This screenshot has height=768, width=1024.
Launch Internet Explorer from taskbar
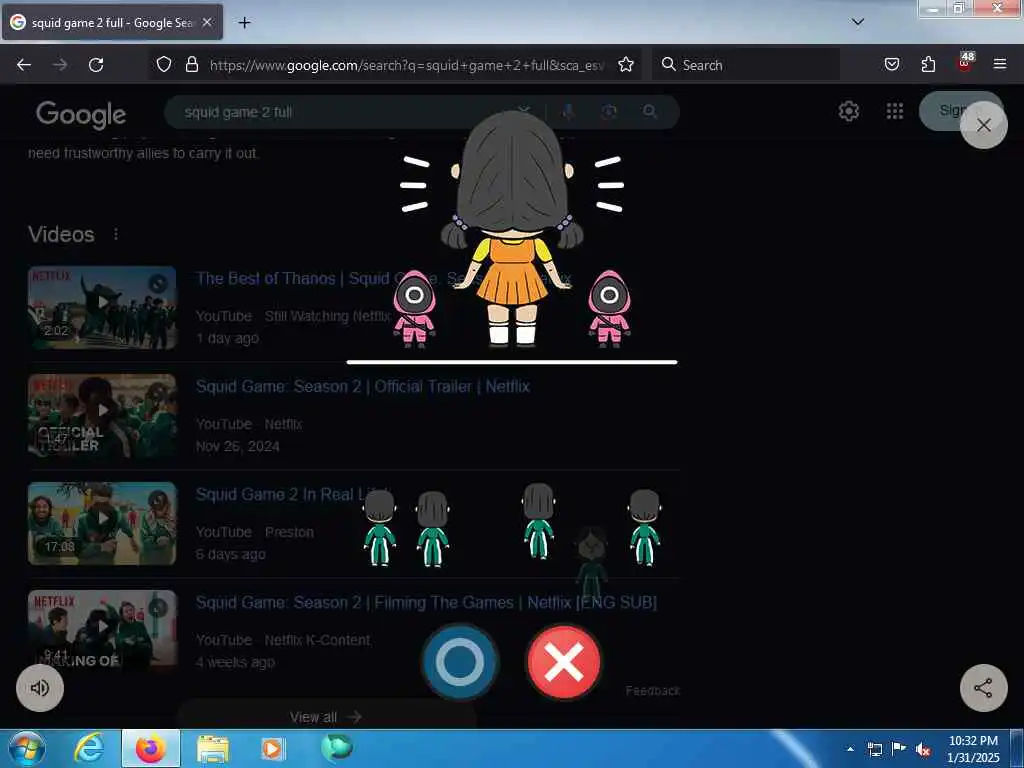point(88,748)
